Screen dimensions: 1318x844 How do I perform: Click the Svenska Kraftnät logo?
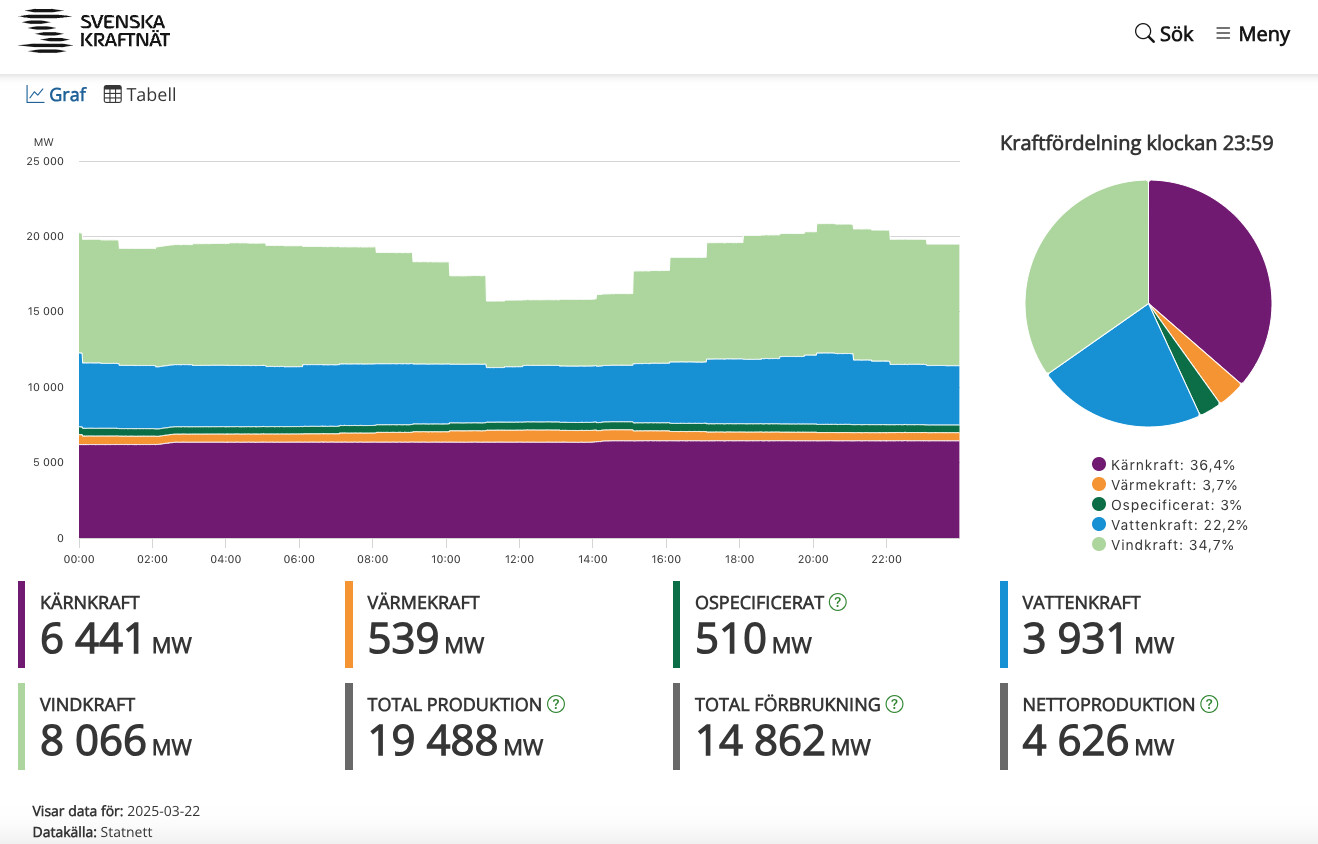(x=95, y=31)
